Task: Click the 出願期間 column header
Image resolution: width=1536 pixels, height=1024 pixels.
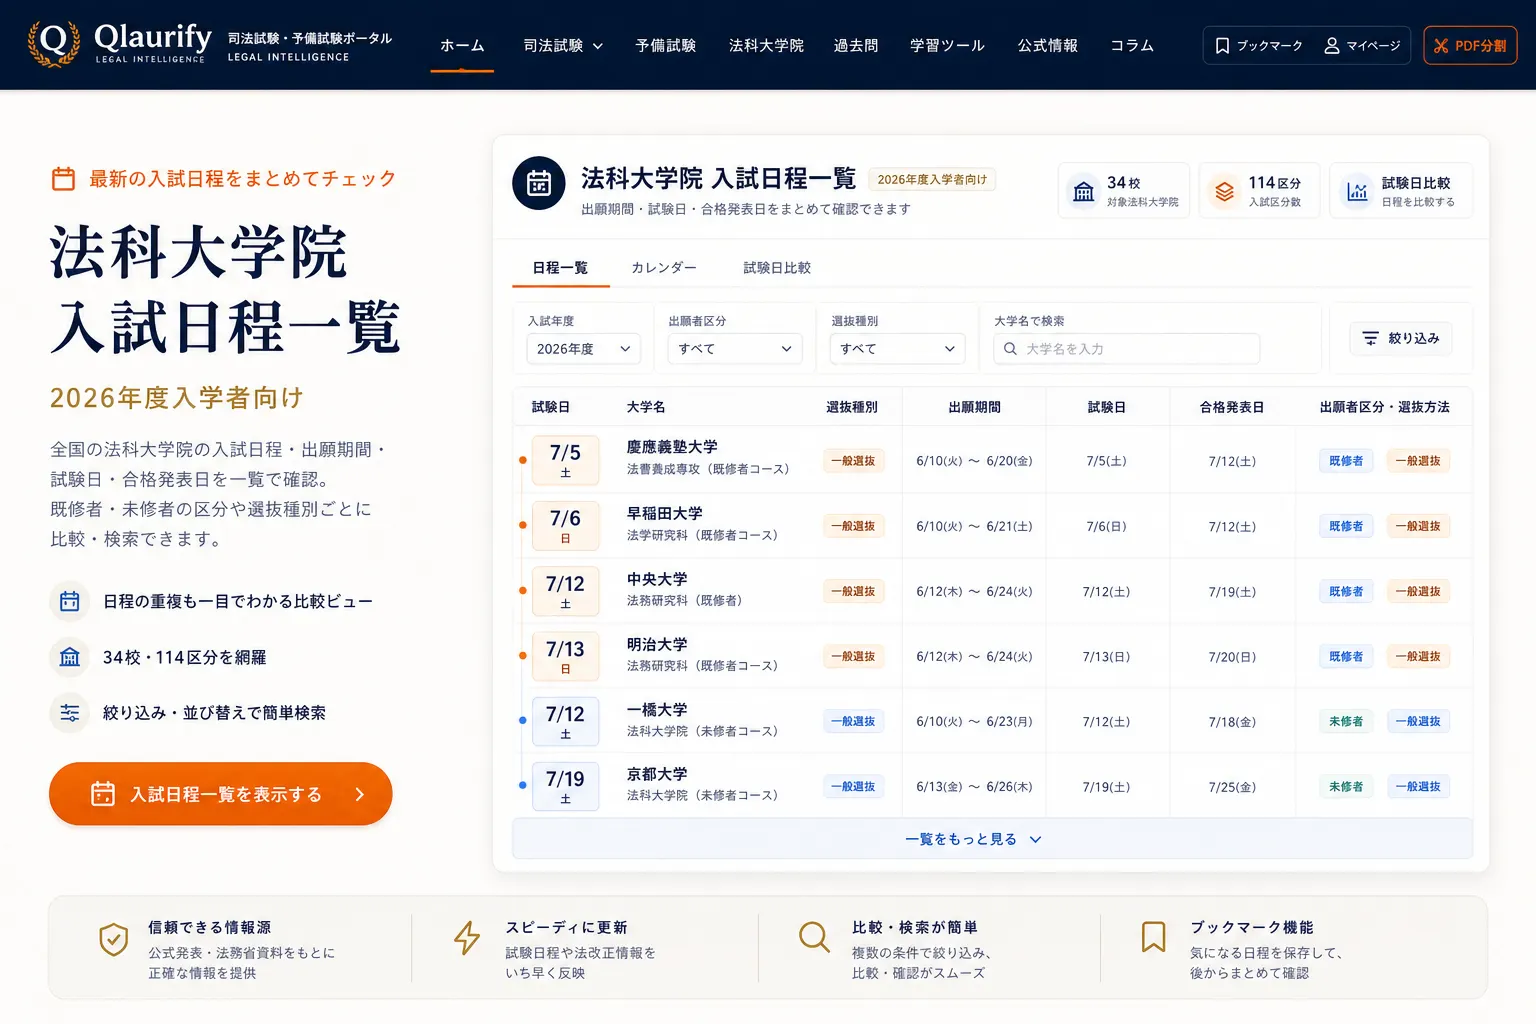Action: click(x=975, y=407)
